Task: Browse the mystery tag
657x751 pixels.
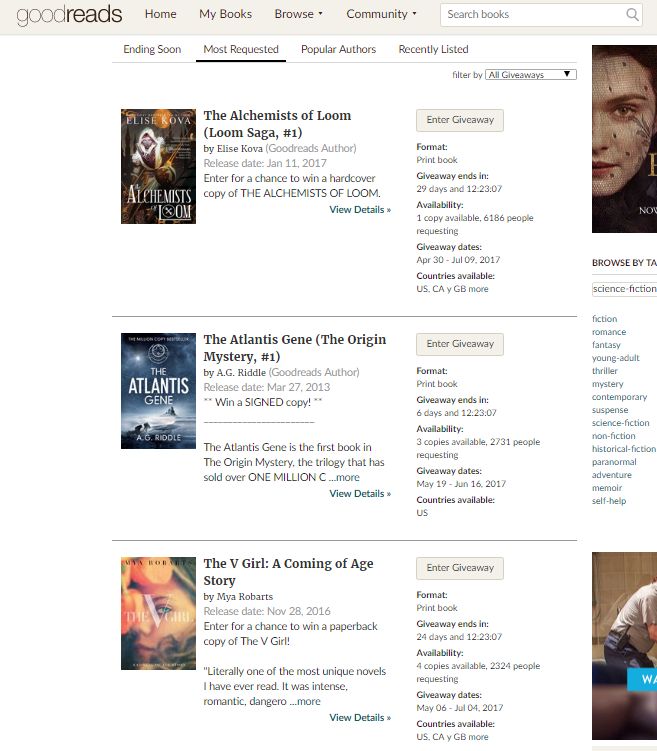Action: tap(607, 384)
